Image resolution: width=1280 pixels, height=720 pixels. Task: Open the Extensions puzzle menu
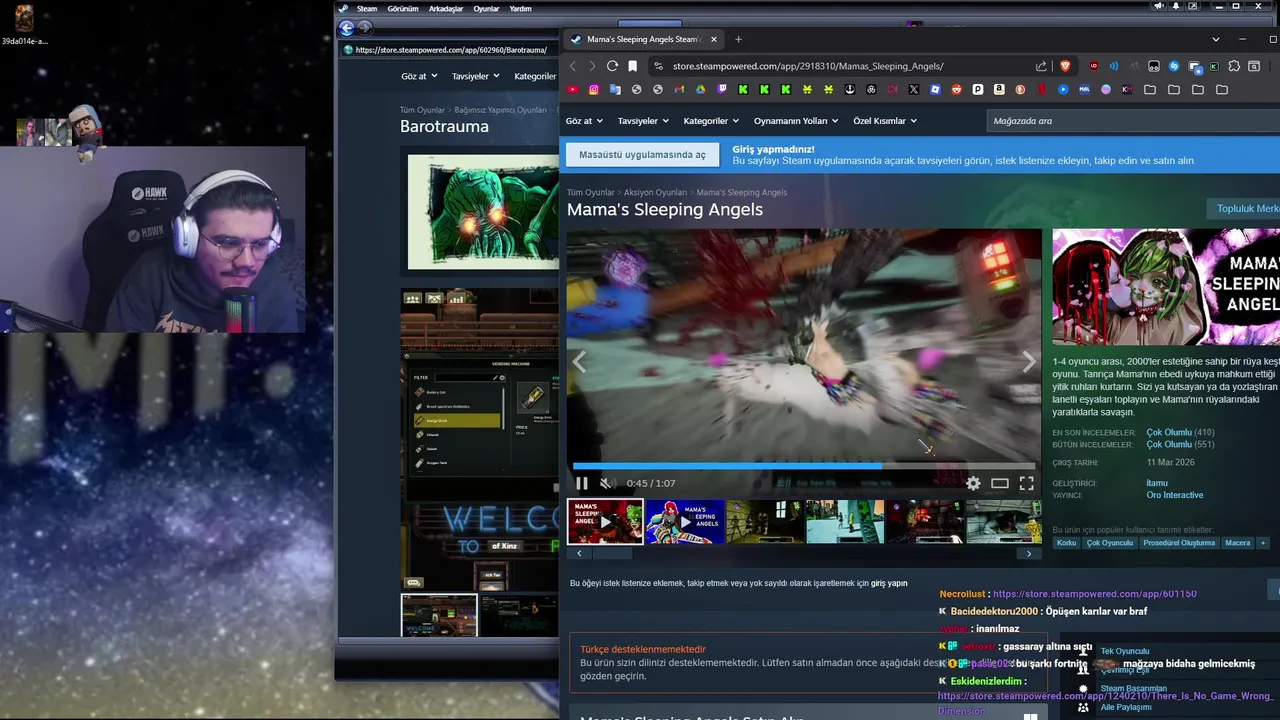click(1234, 66)
